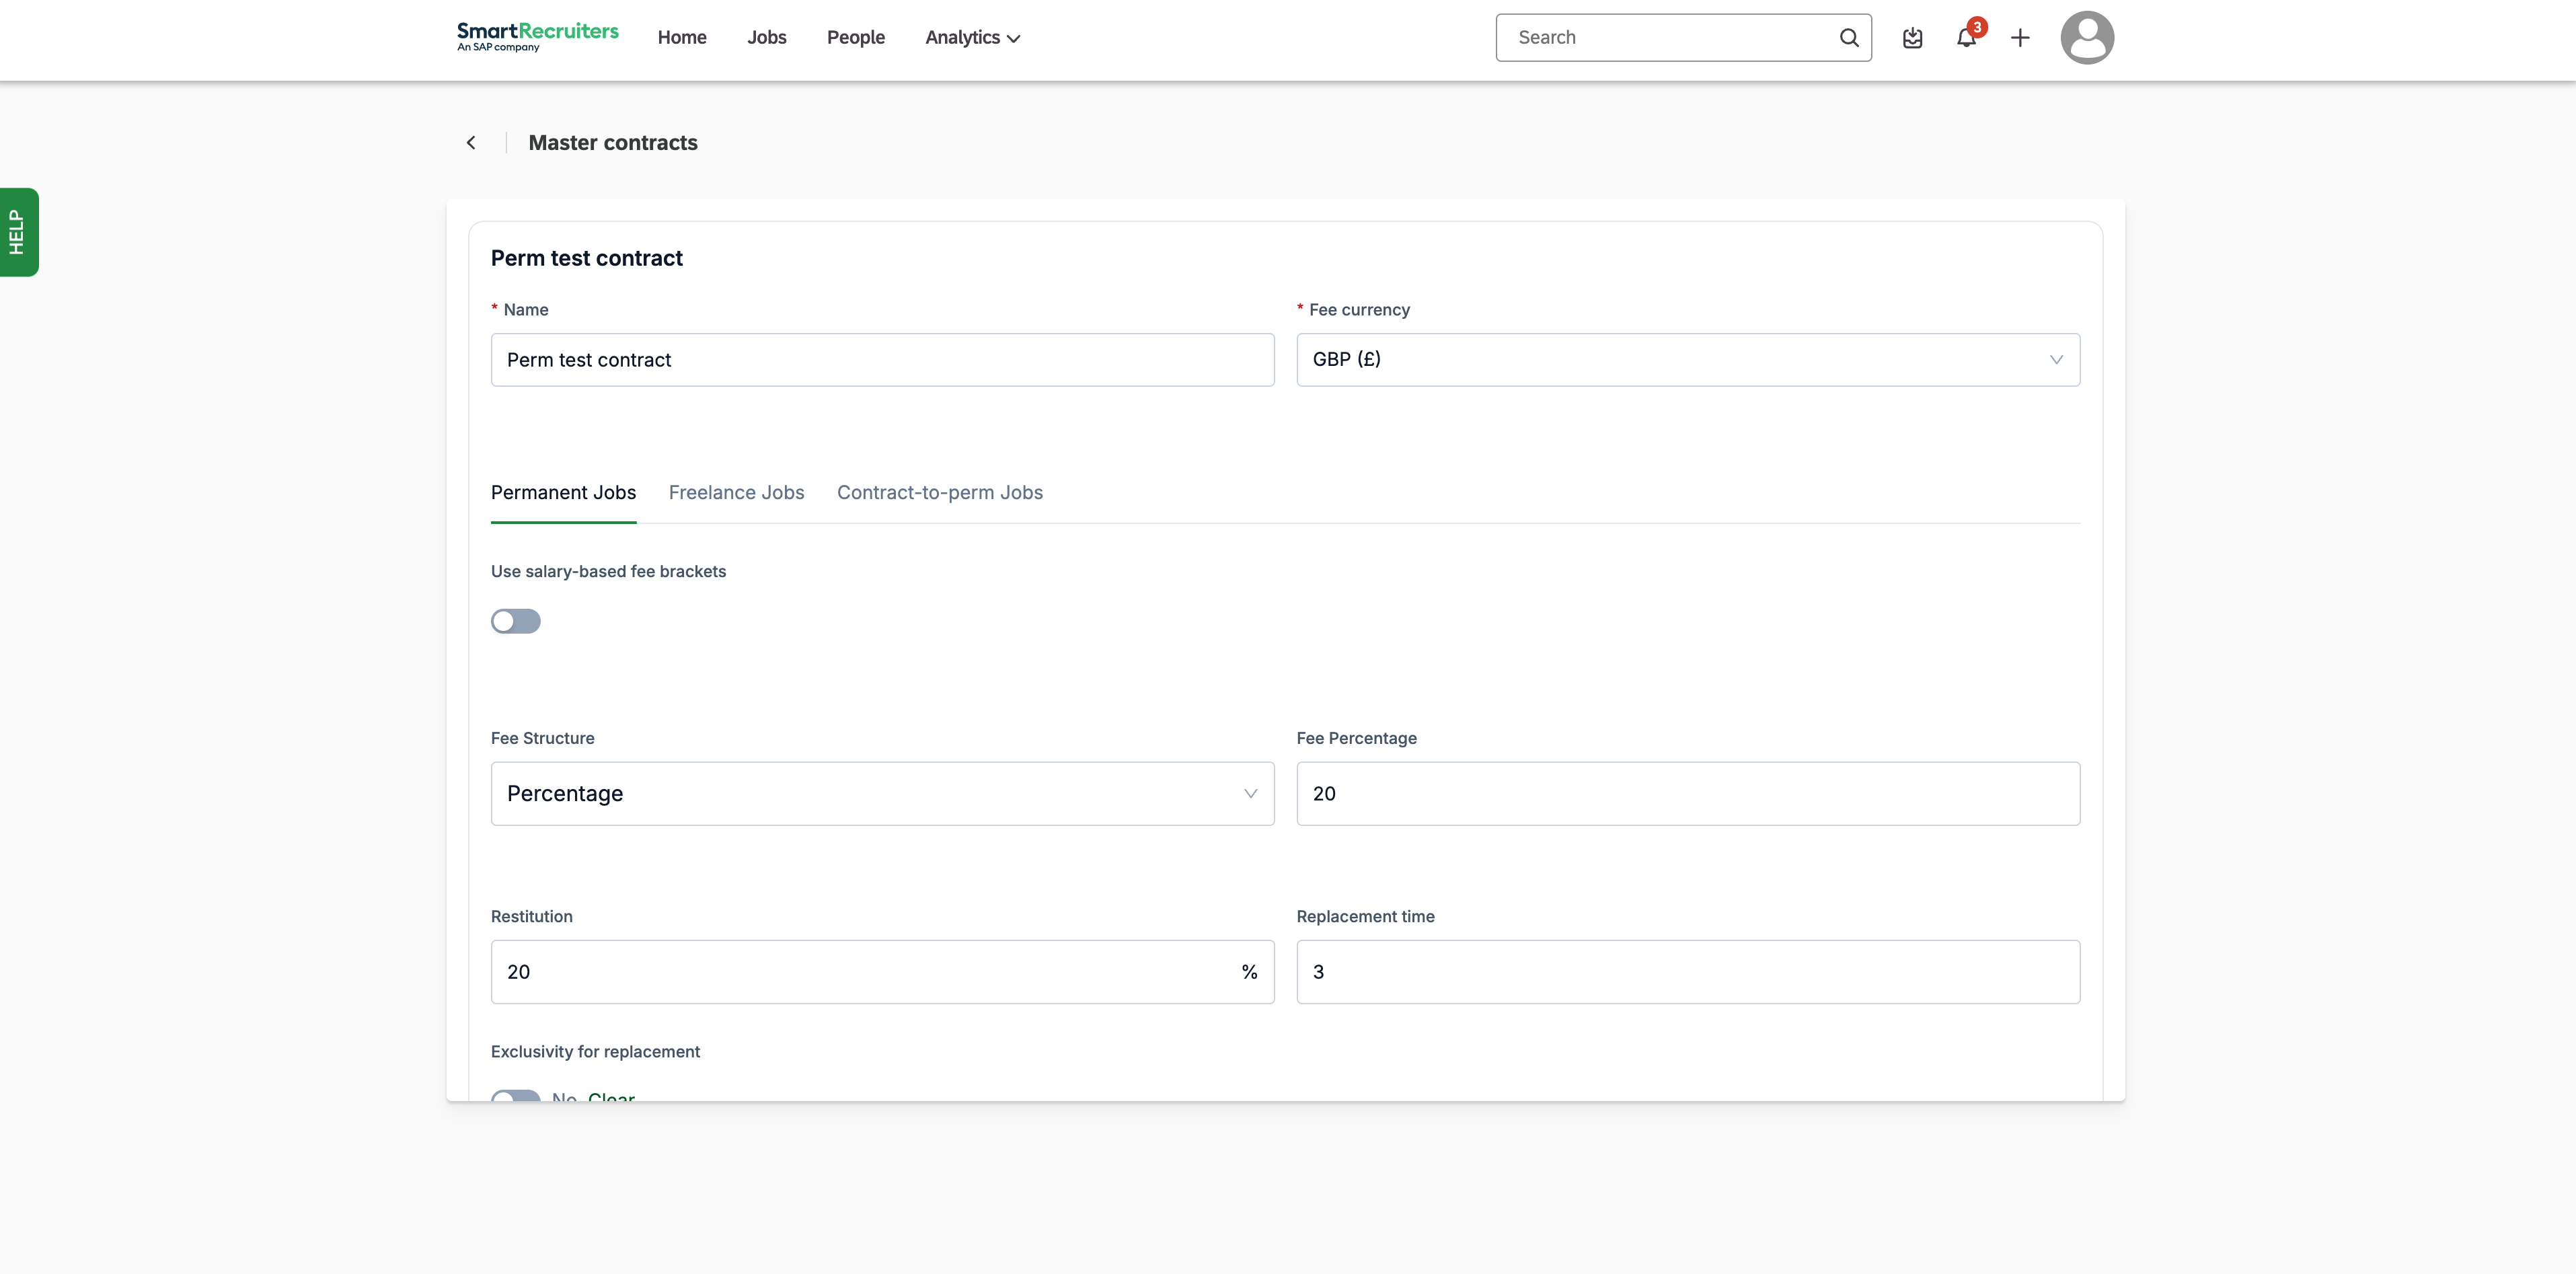Select the Permanent Jobs tab

tap(563, 493)
